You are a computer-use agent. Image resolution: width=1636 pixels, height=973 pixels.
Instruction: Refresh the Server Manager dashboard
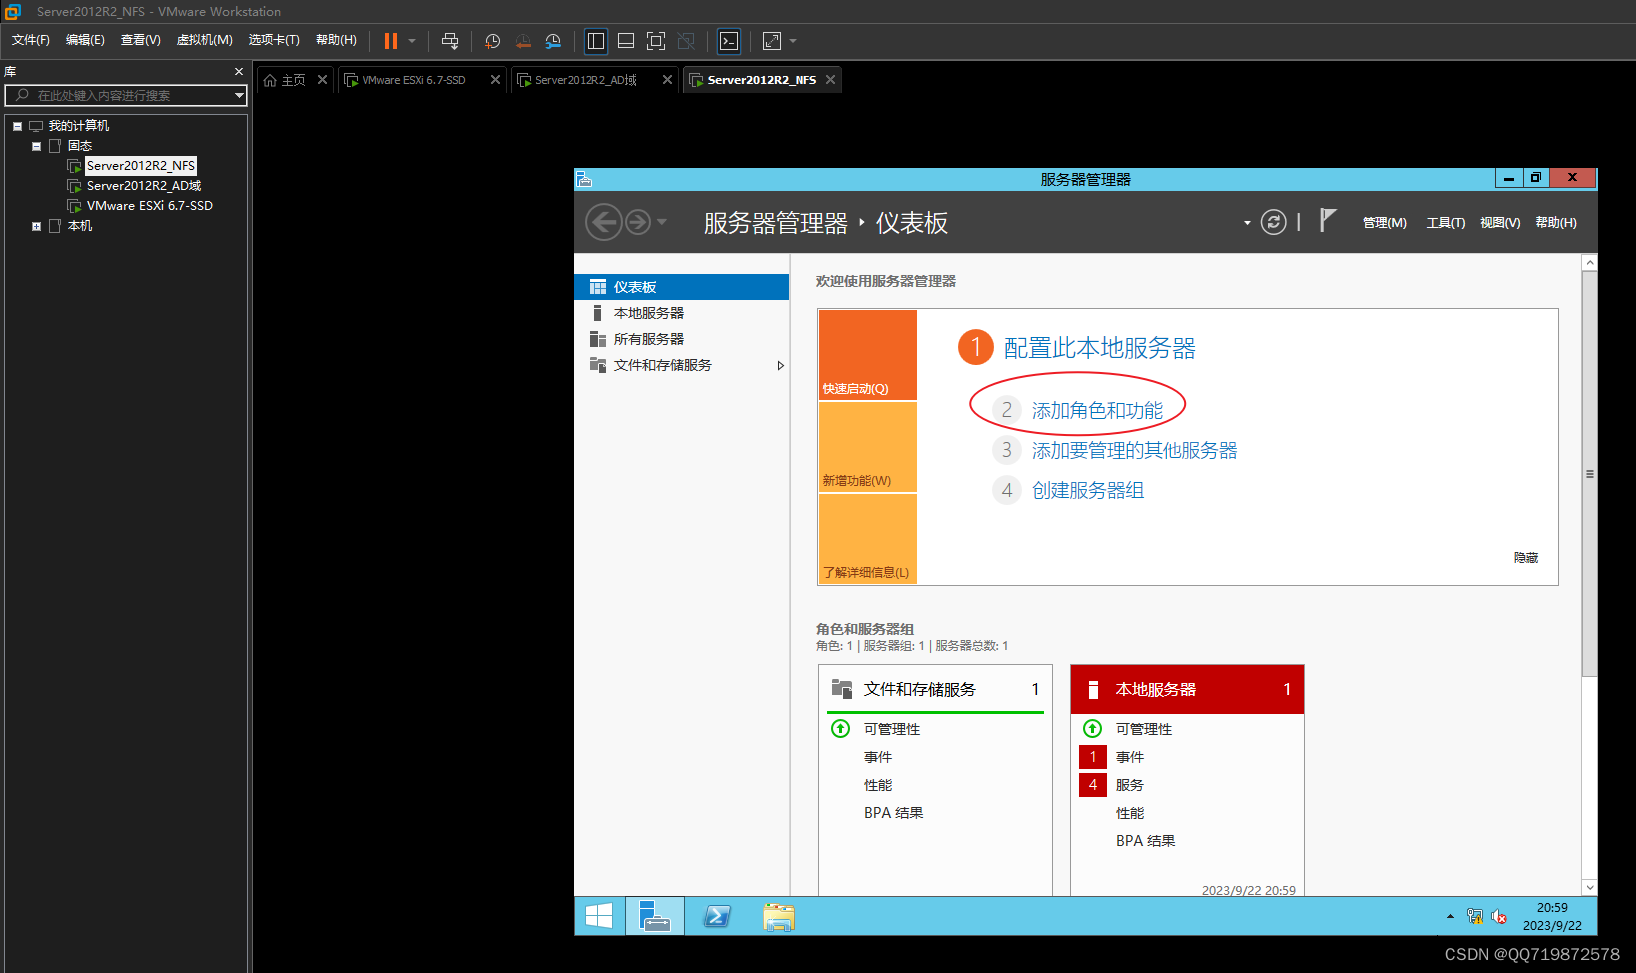1273,222
